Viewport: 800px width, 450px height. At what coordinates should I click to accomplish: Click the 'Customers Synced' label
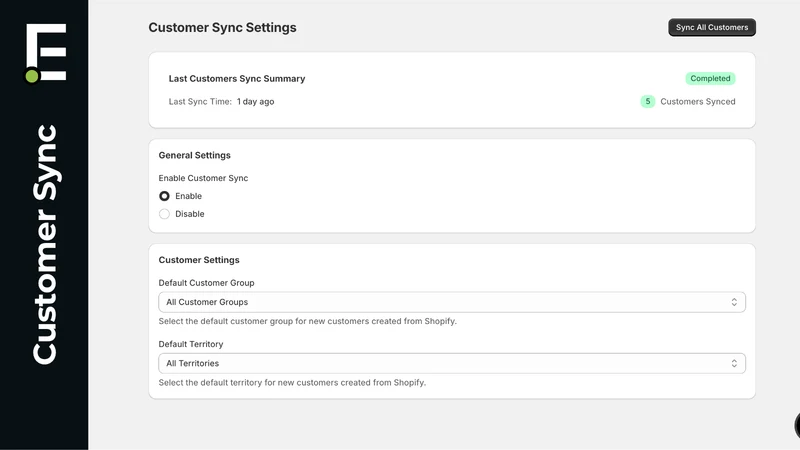coord(697,102)
